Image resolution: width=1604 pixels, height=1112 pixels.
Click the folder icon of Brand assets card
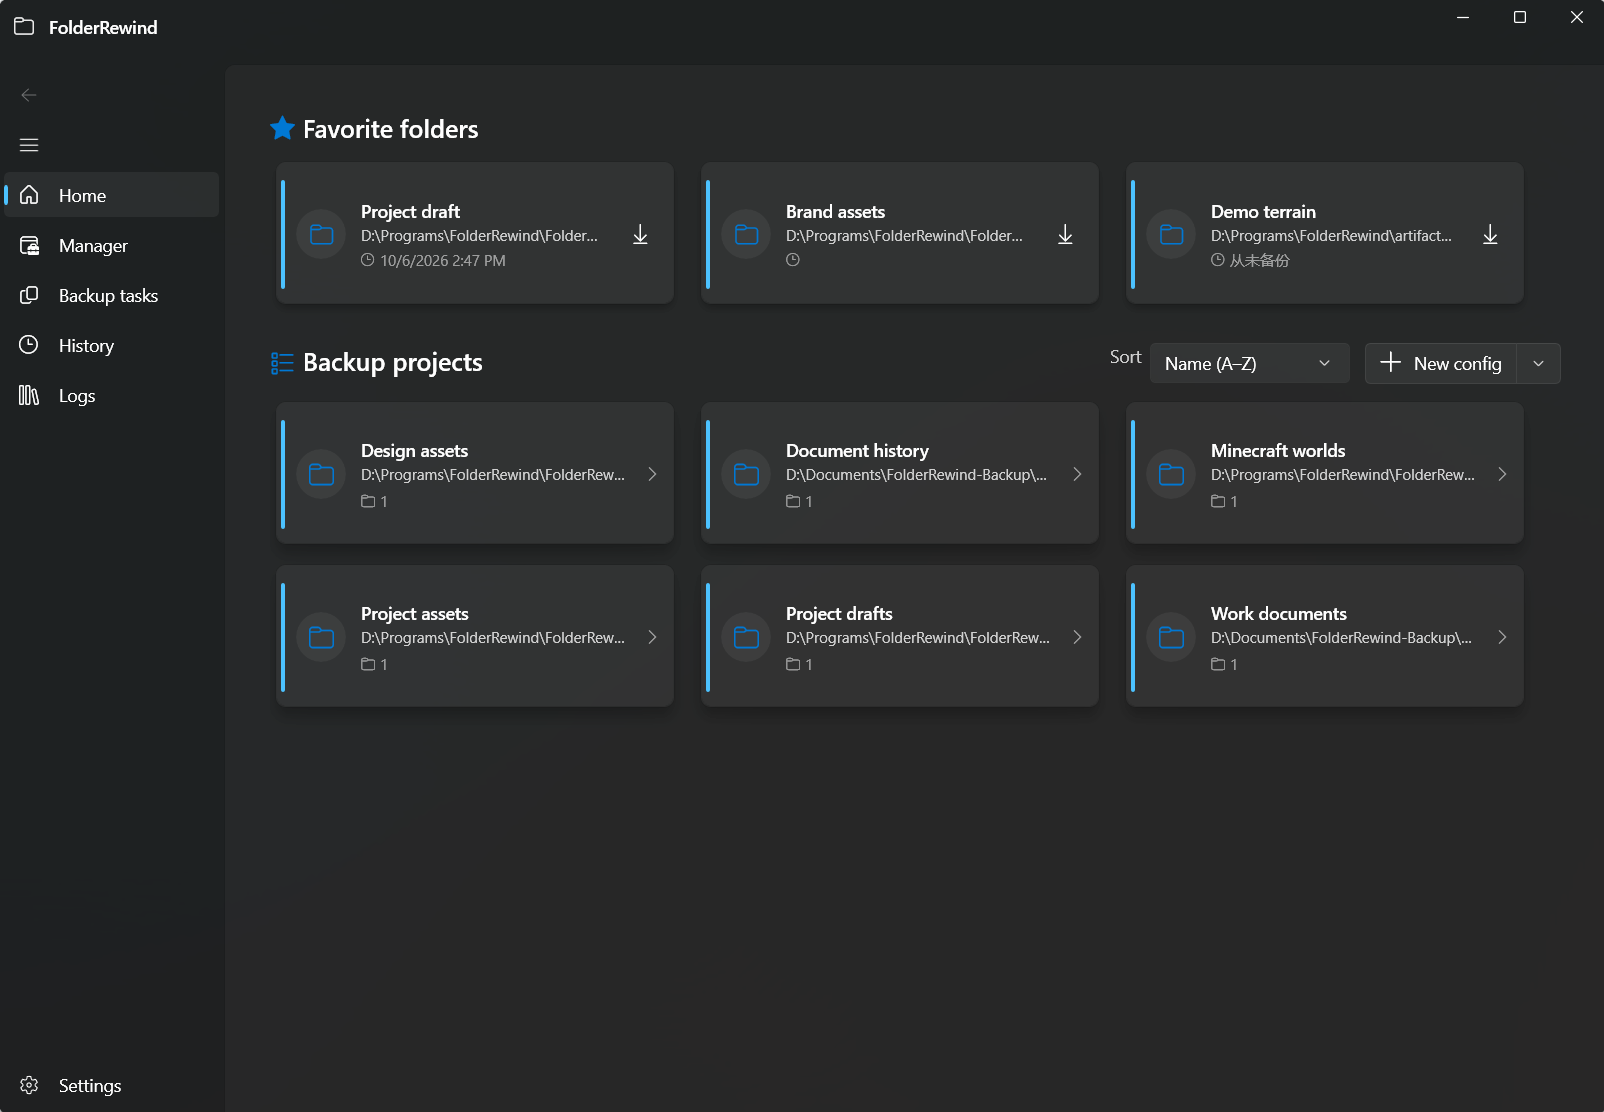pos(747,235)
